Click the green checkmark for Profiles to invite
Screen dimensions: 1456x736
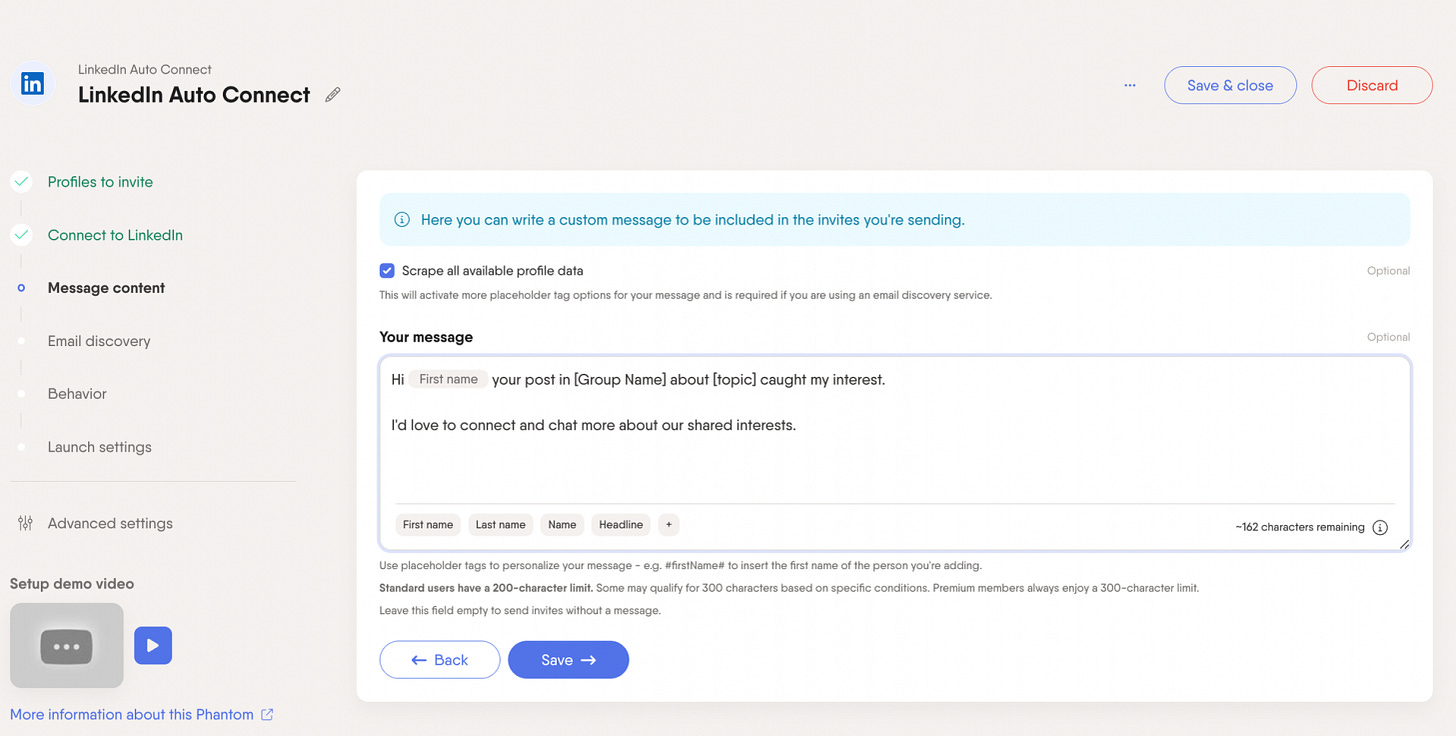click(21, 182)
